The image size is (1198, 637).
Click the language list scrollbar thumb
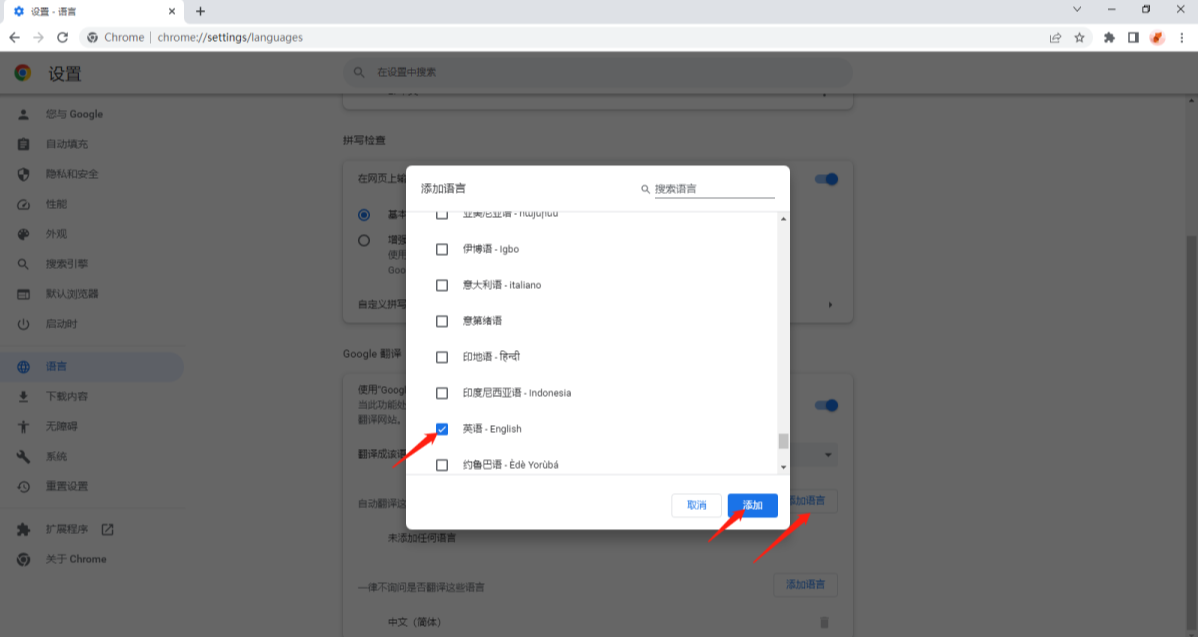point(783,441)
